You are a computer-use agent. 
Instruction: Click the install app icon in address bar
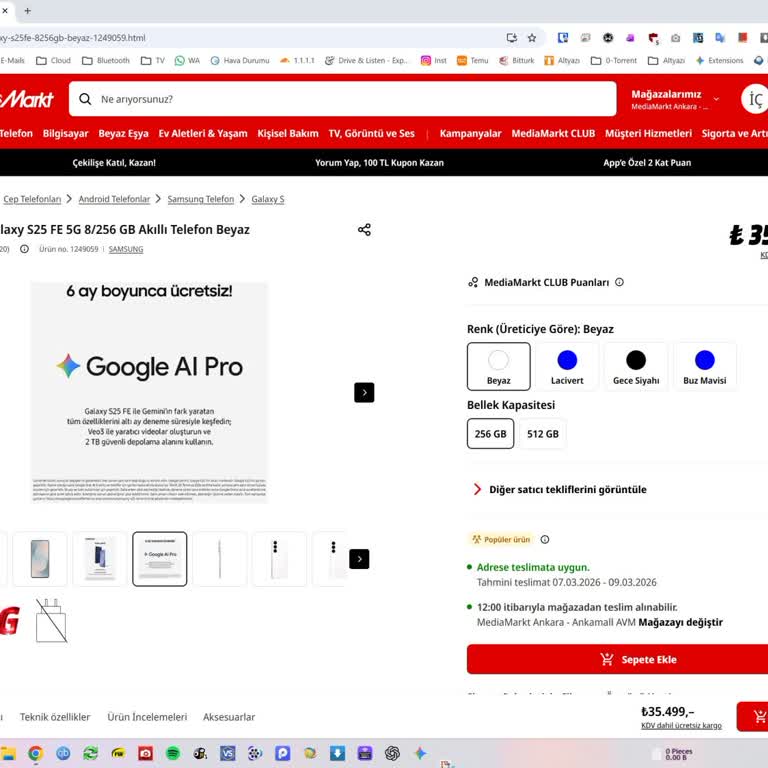point(511,38)
